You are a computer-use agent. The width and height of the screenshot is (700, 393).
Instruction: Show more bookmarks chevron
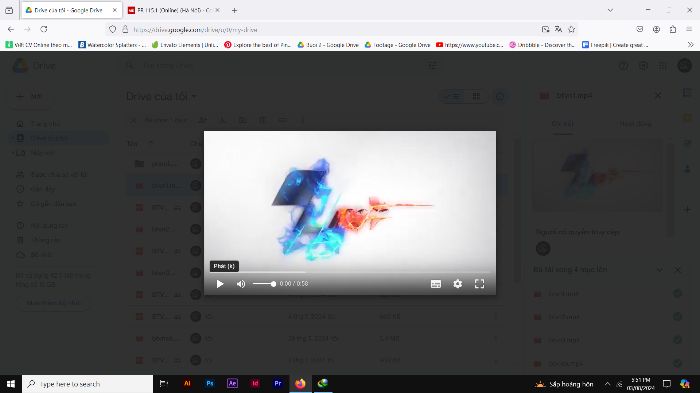coord(690,45)
